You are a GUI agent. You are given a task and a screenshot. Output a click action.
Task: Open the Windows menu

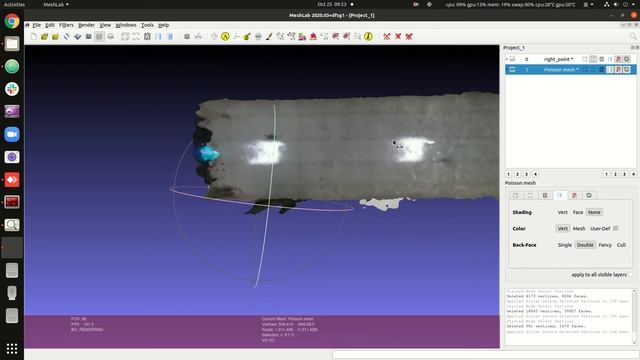point(126,25)
